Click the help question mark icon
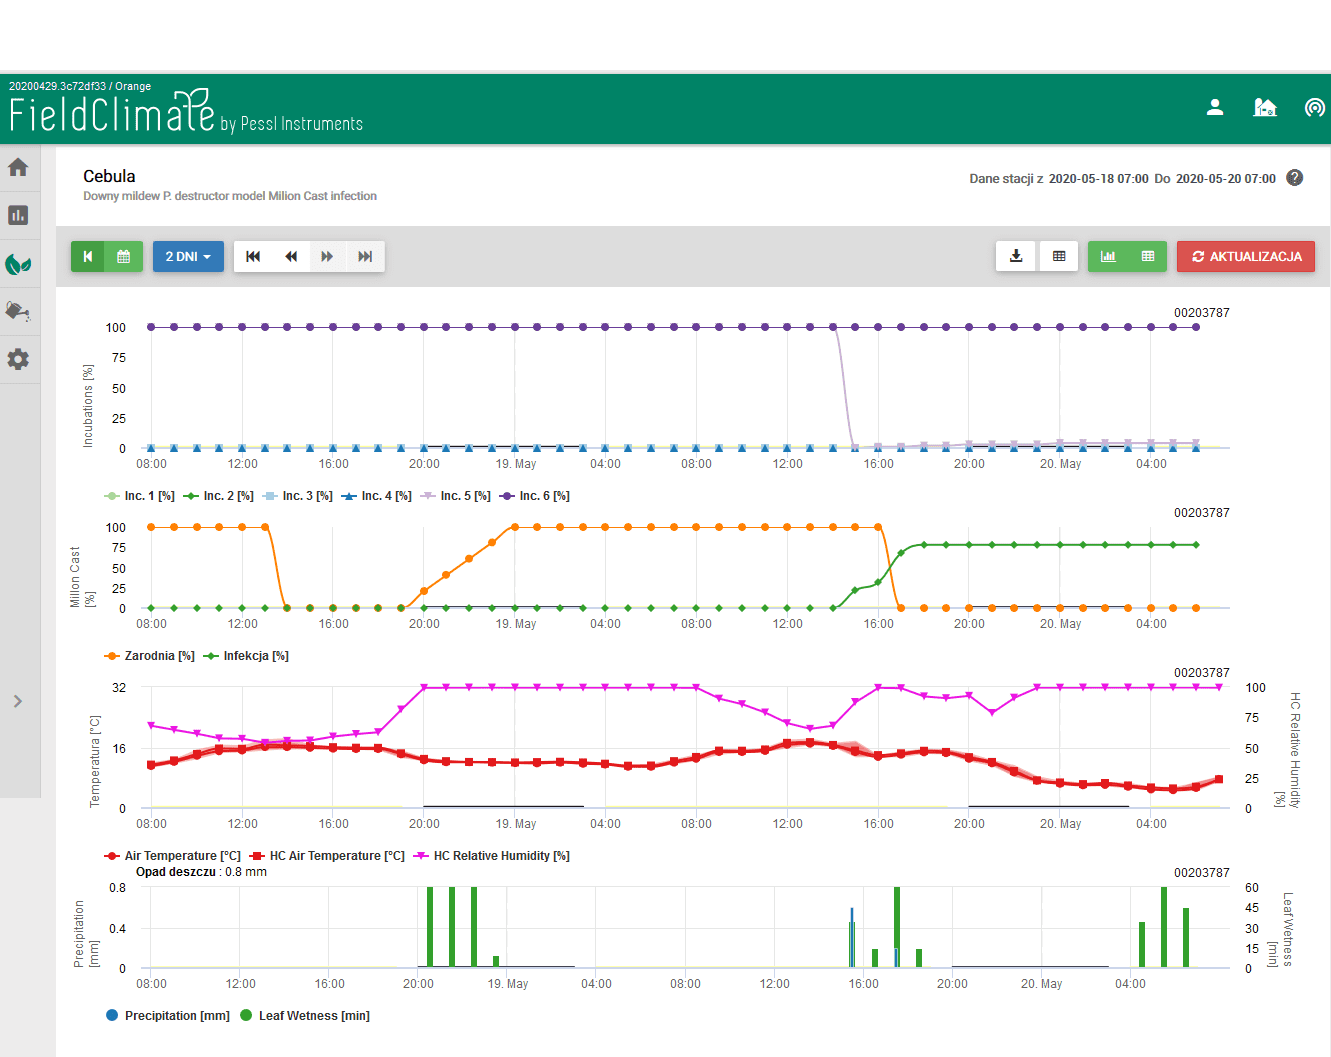Image resolution: width=1331 pixels, height=1057 pixels. coord(1294,178)
